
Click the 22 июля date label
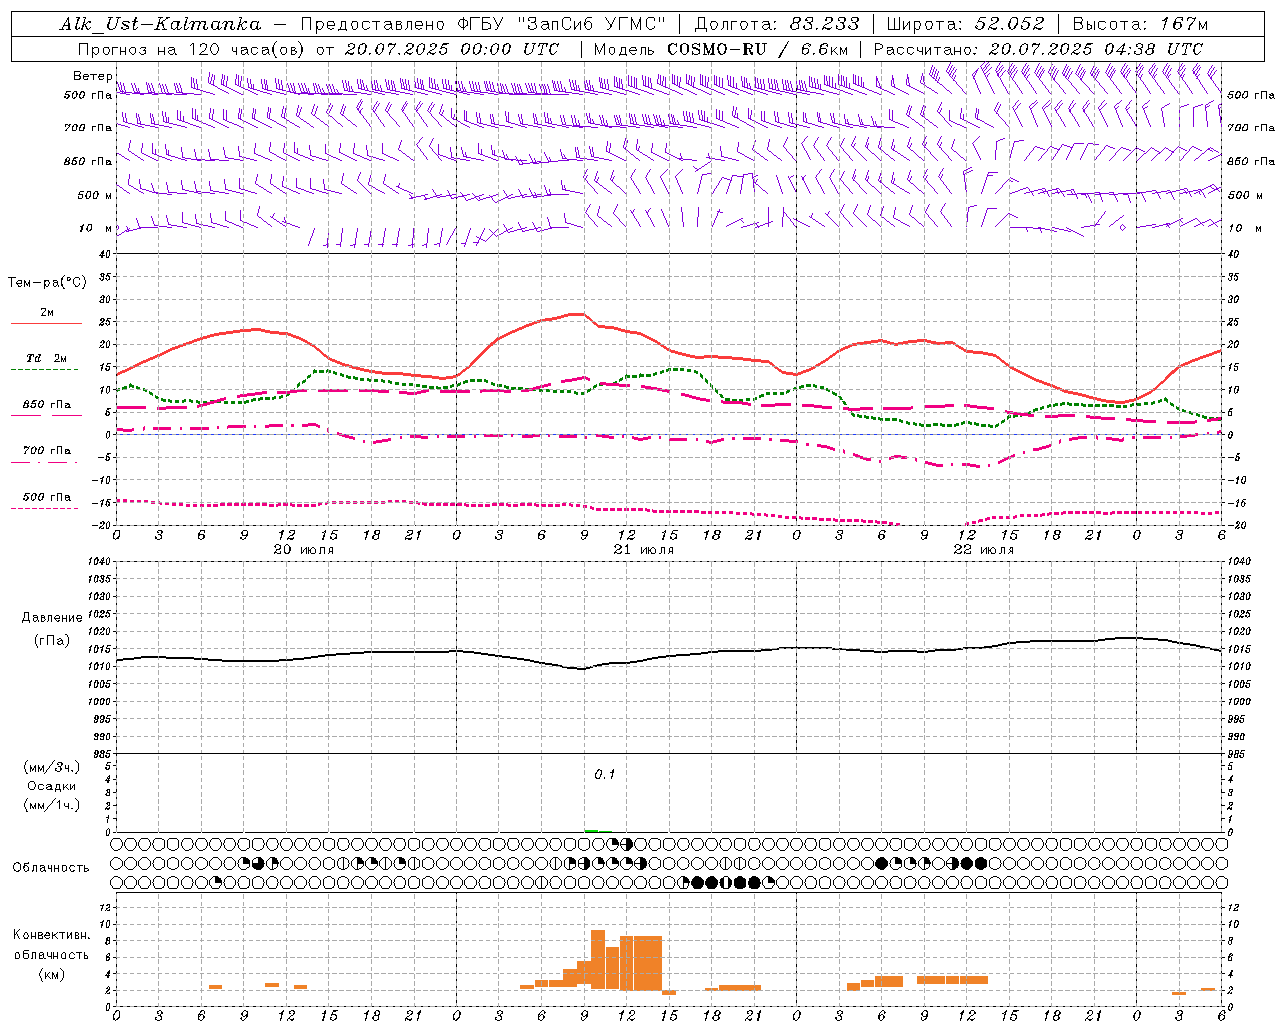click(984, 550)
